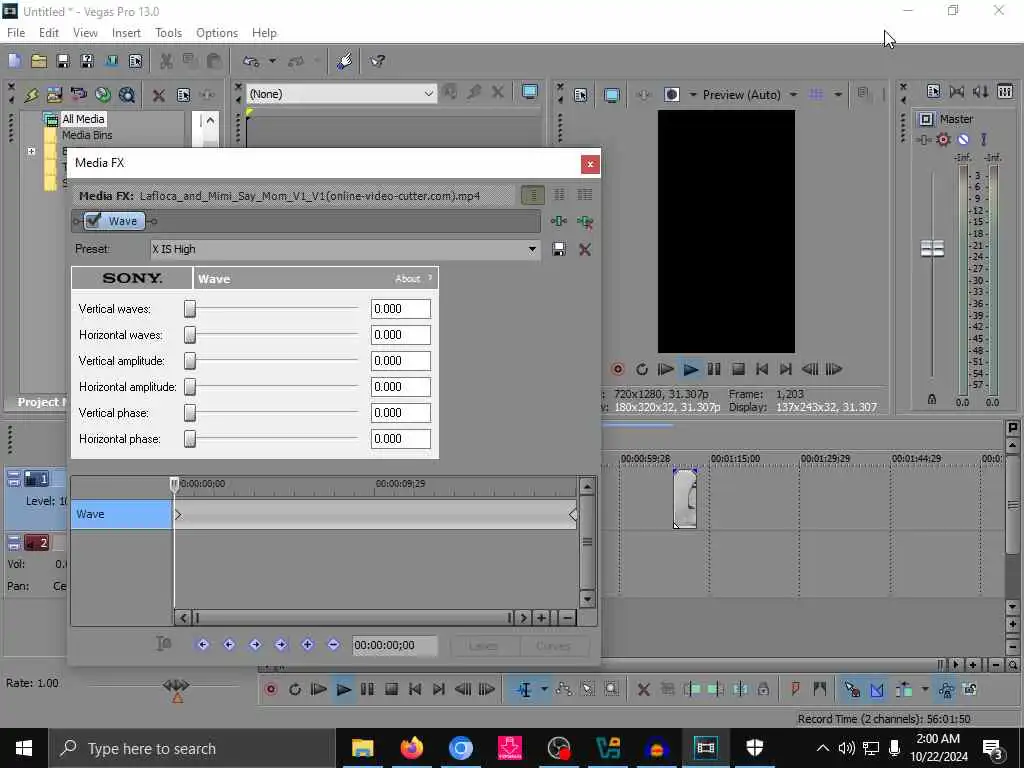1024x768 pixels.
Task: Open the split screen dropdown arrow in preview
Action: [x=693, y=95]
